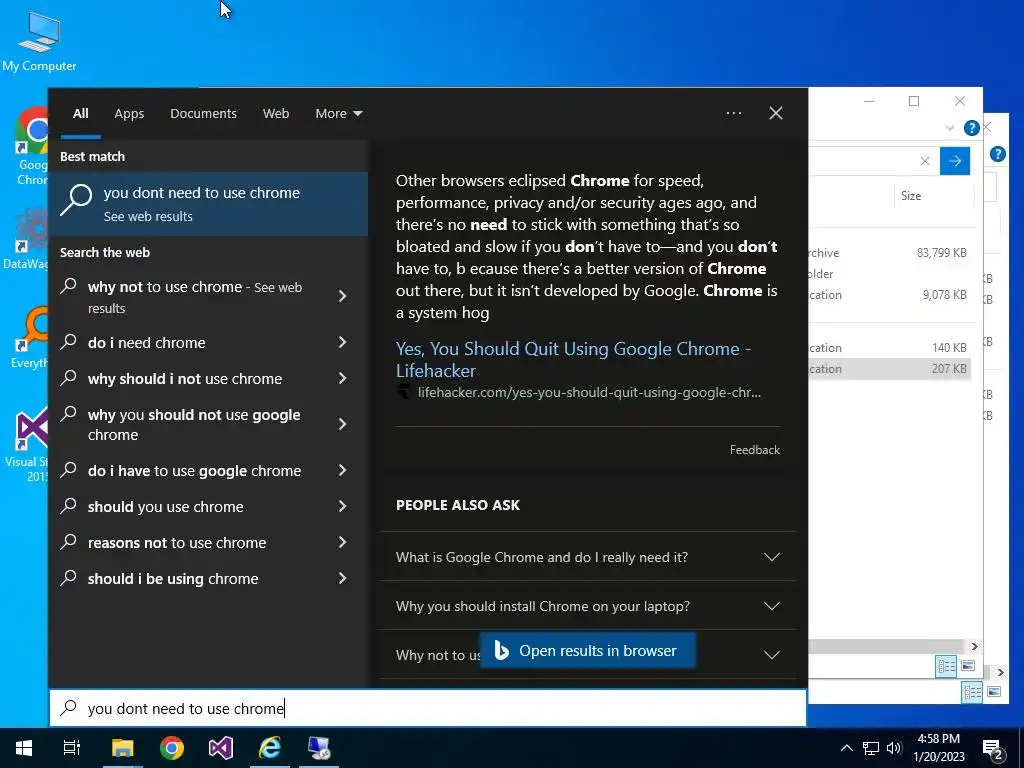
Task: Select the Everything desktop shortcut
Action: click(29, 337)
